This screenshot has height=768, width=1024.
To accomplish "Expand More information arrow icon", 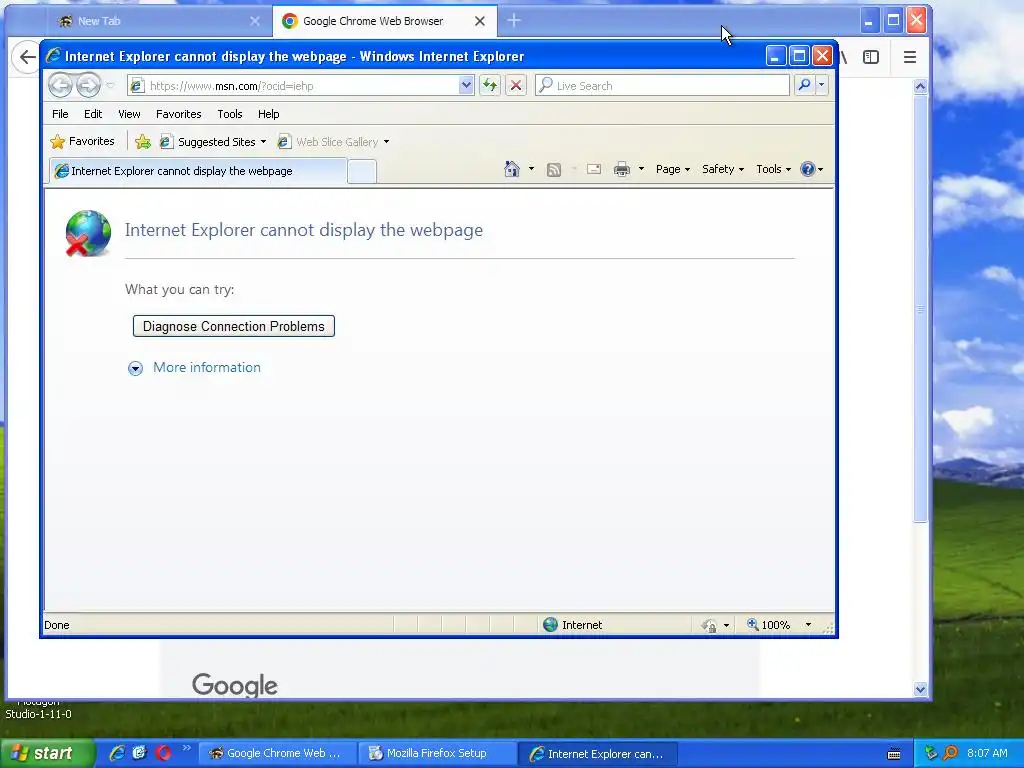I will coord(135,368).
